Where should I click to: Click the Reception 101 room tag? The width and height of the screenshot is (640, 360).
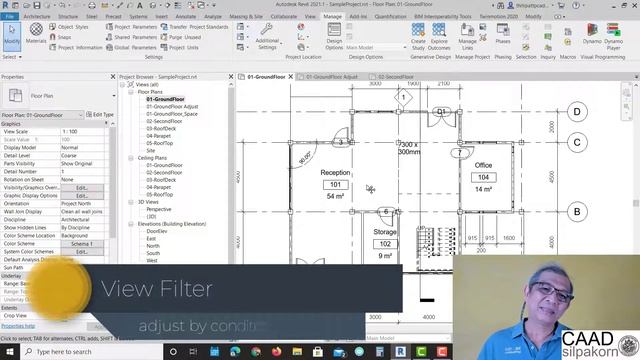(x=336, y=184)
